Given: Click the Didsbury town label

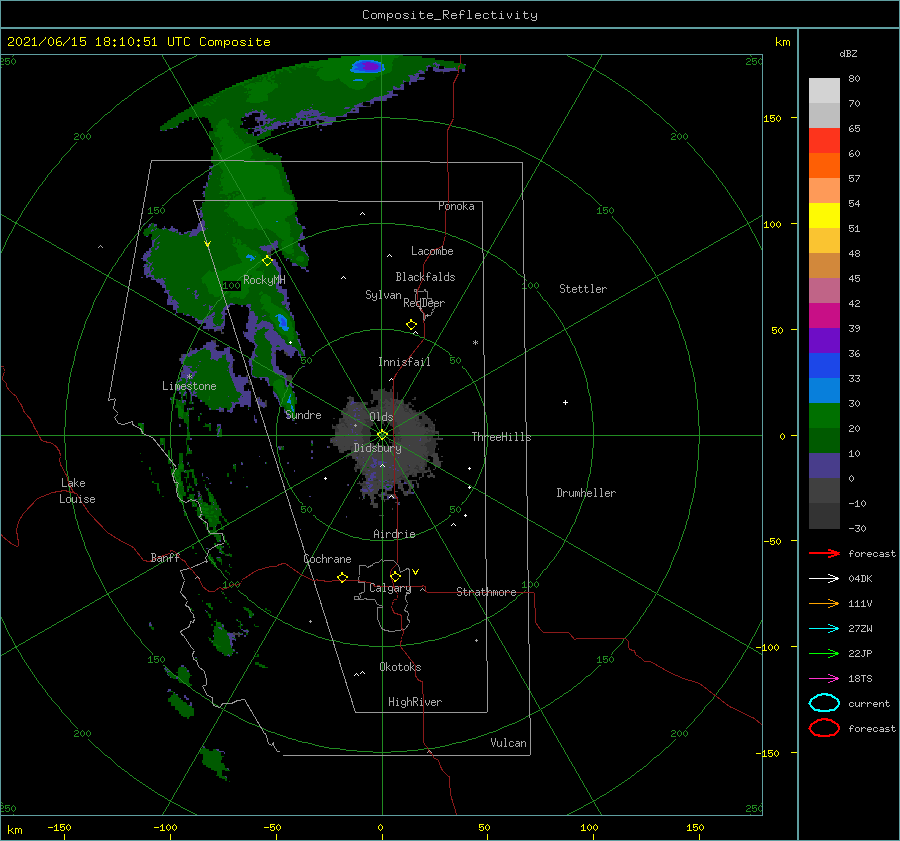Looking at the screenshot, I should click(x=377, y=448).
